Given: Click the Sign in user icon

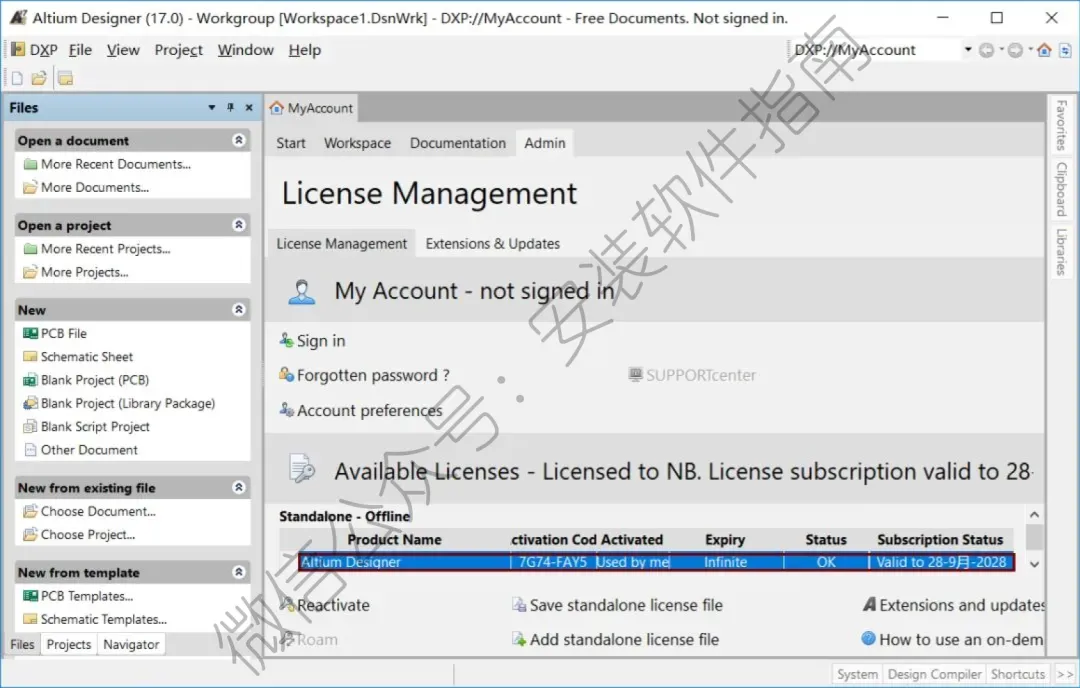Looking at the screenshot, I should 287,340.
